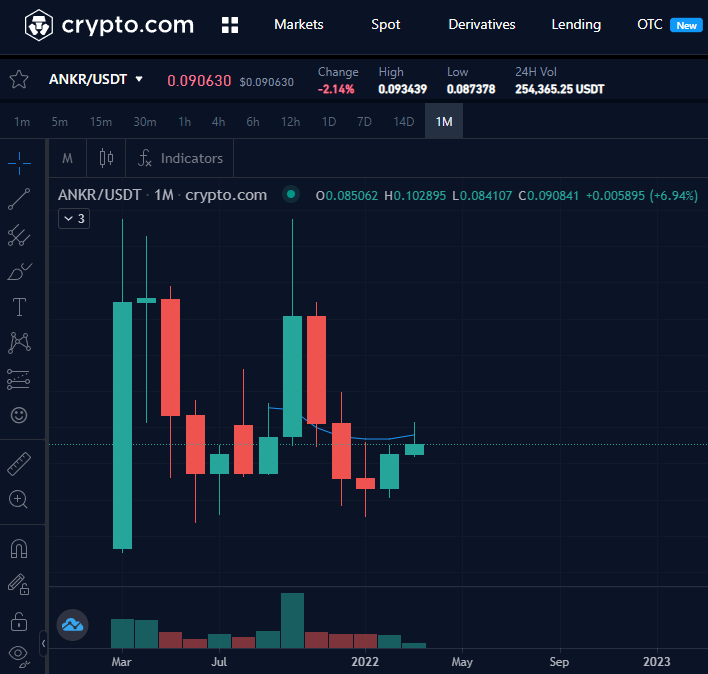
Task: Click the New badge next to OTC
Action: point(686,25)
